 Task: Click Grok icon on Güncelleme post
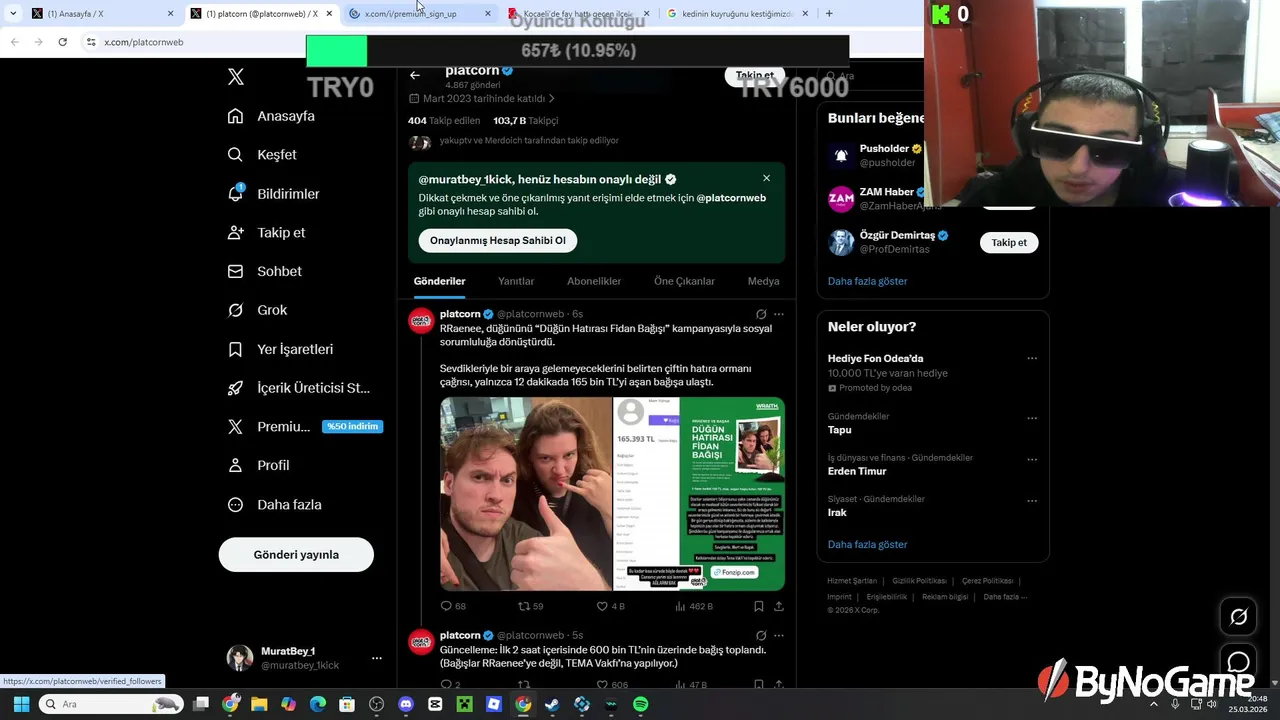point(761,635)
